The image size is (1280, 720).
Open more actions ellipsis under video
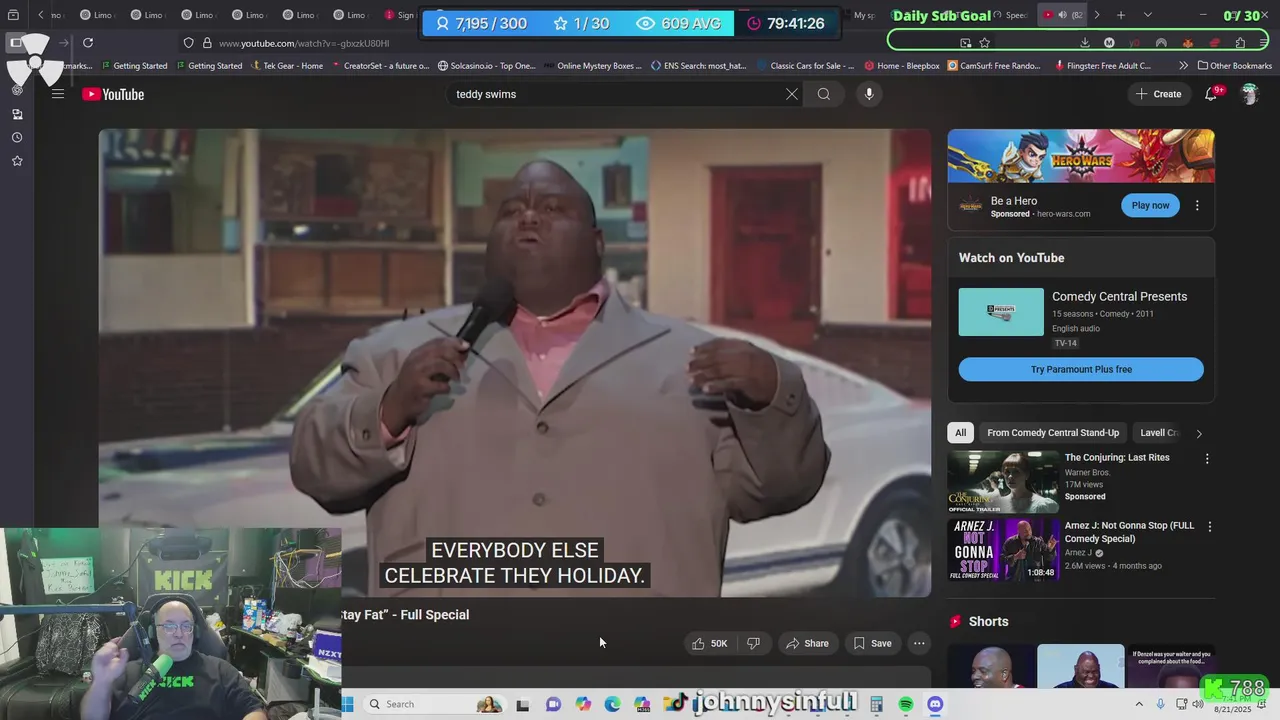(x=919, y=643)
